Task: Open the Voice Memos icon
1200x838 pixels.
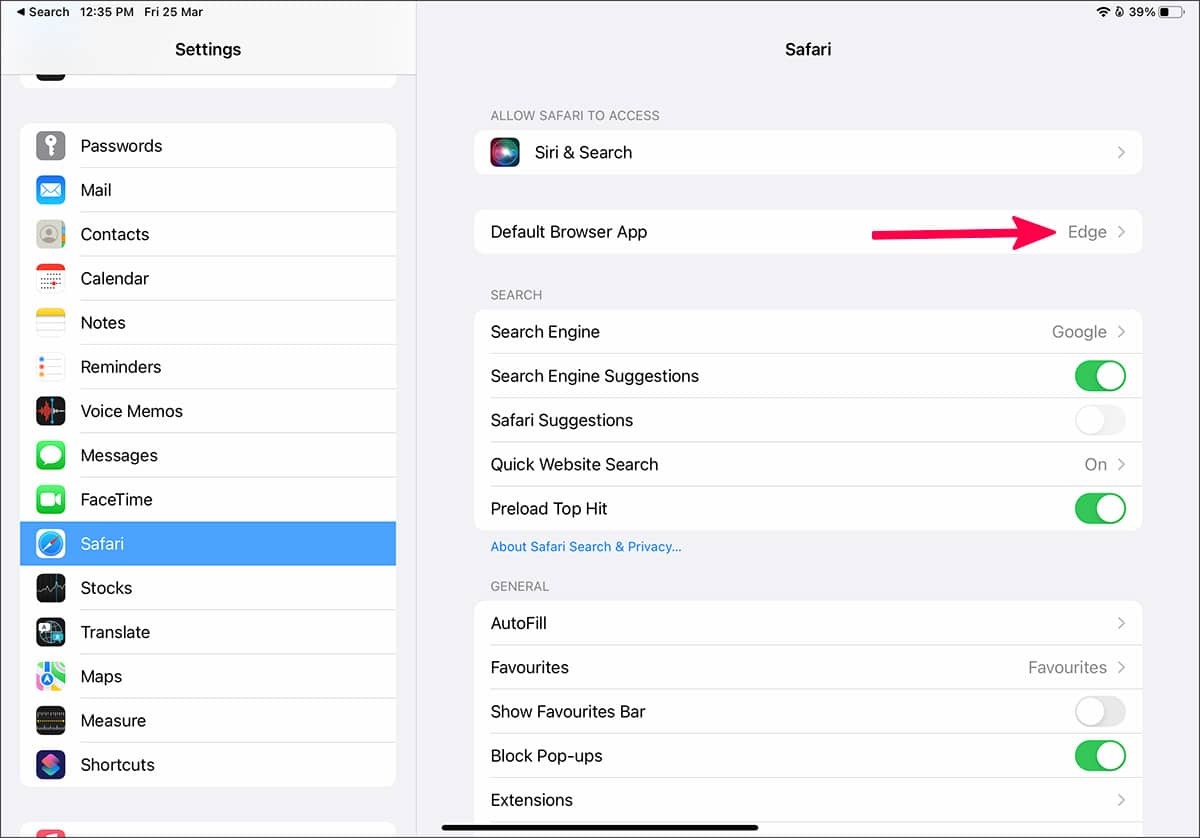Action: [x=51, y=411]
